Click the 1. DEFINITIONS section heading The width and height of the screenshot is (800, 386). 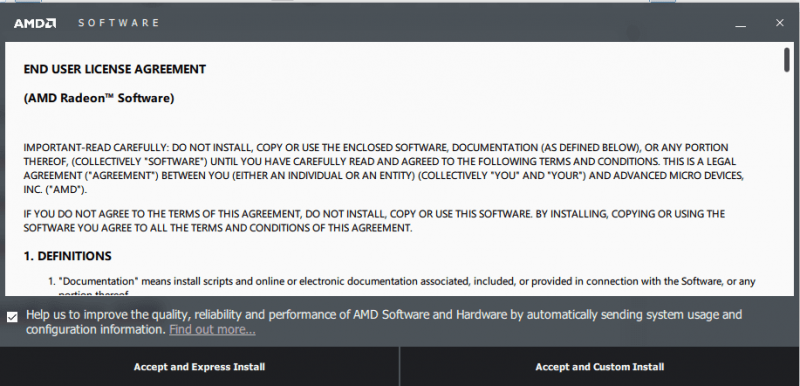coord(67,256)
